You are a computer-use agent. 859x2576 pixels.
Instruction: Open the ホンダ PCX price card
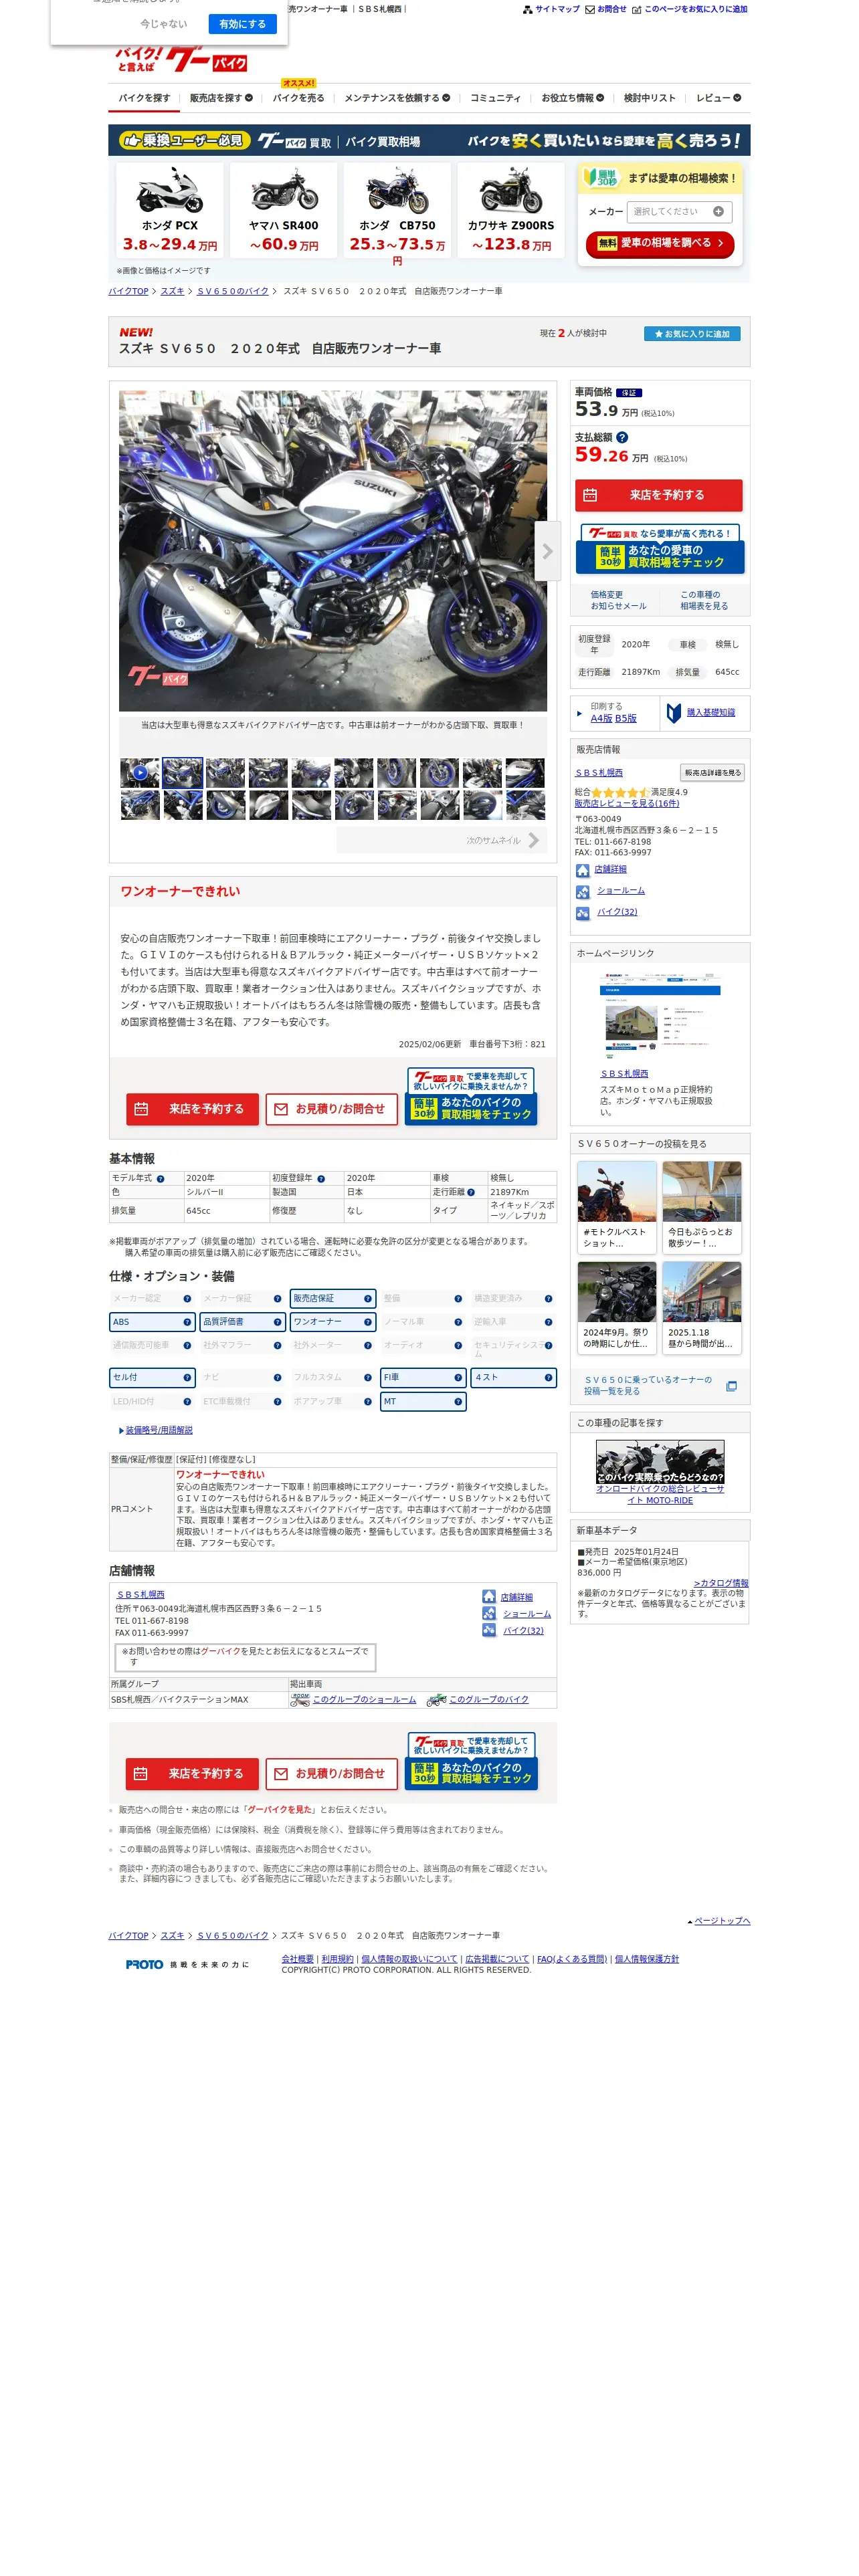(x=170, y=210)
